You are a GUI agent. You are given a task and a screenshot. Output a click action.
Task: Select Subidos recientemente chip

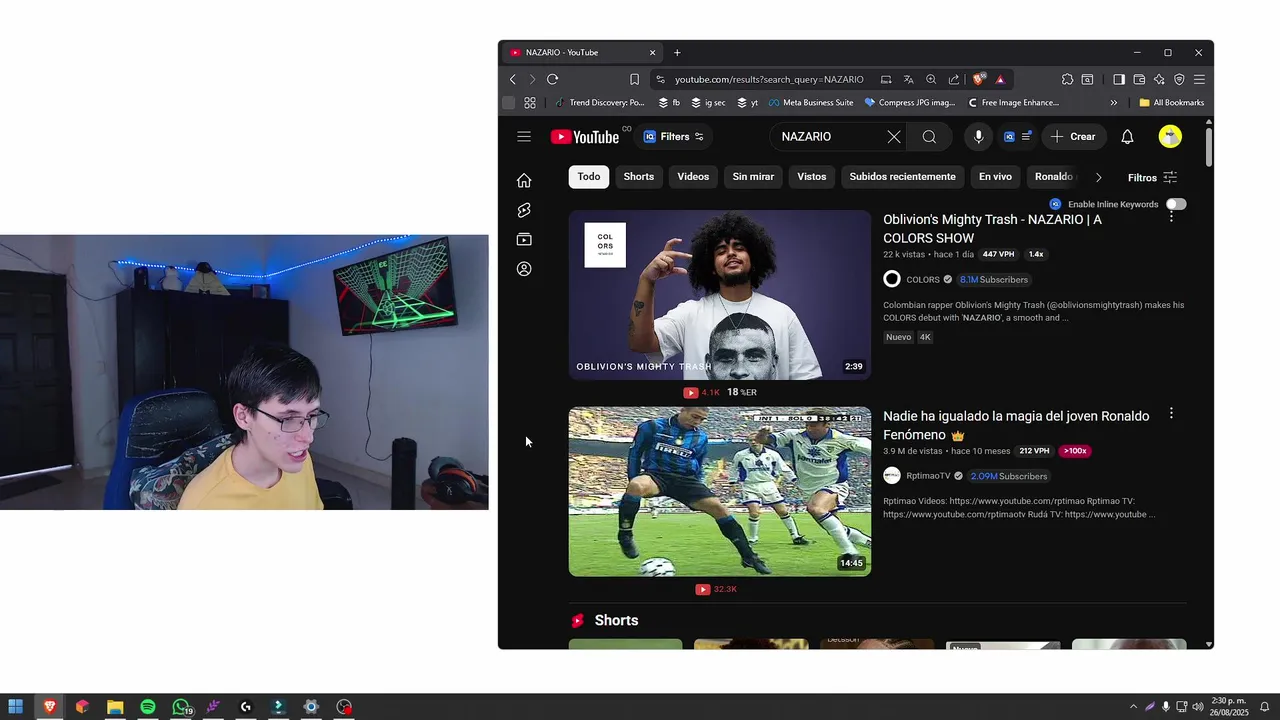coord(903,177)
